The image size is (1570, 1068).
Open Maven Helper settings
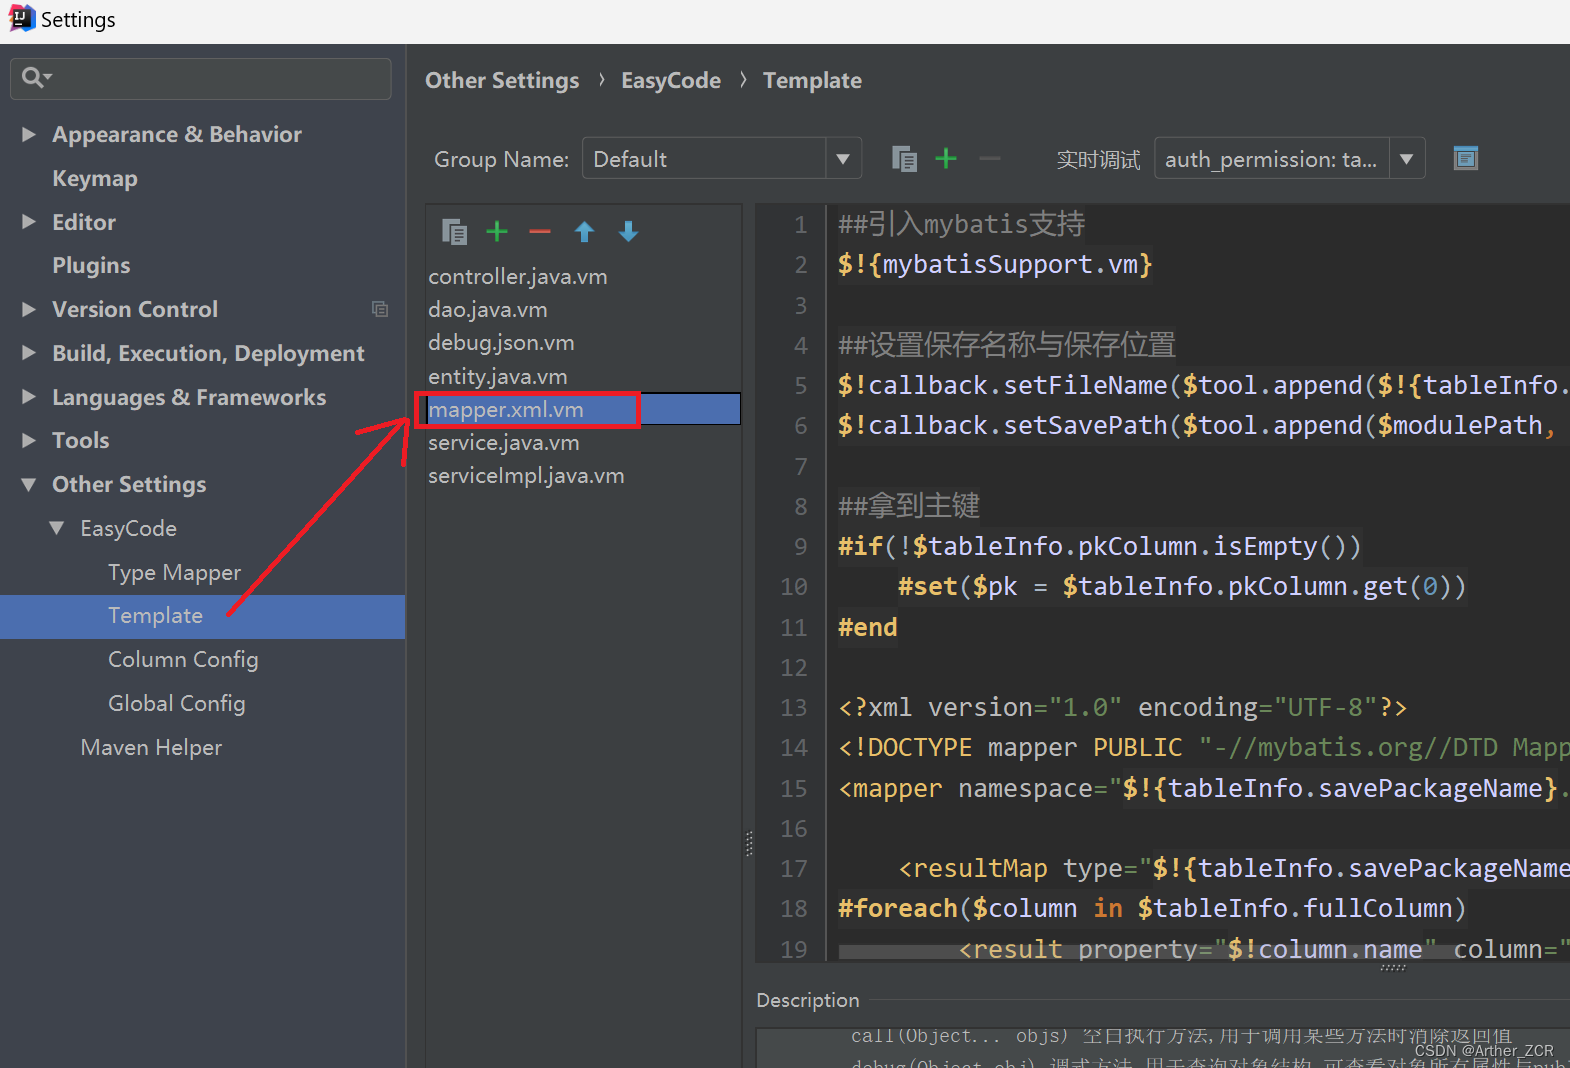(x=151, y=748)
